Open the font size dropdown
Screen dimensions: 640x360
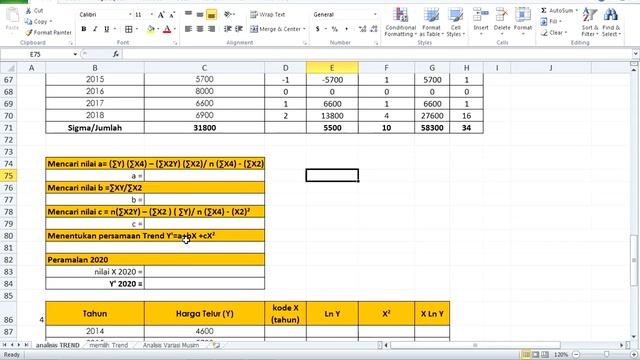click(x=151, y=15)
